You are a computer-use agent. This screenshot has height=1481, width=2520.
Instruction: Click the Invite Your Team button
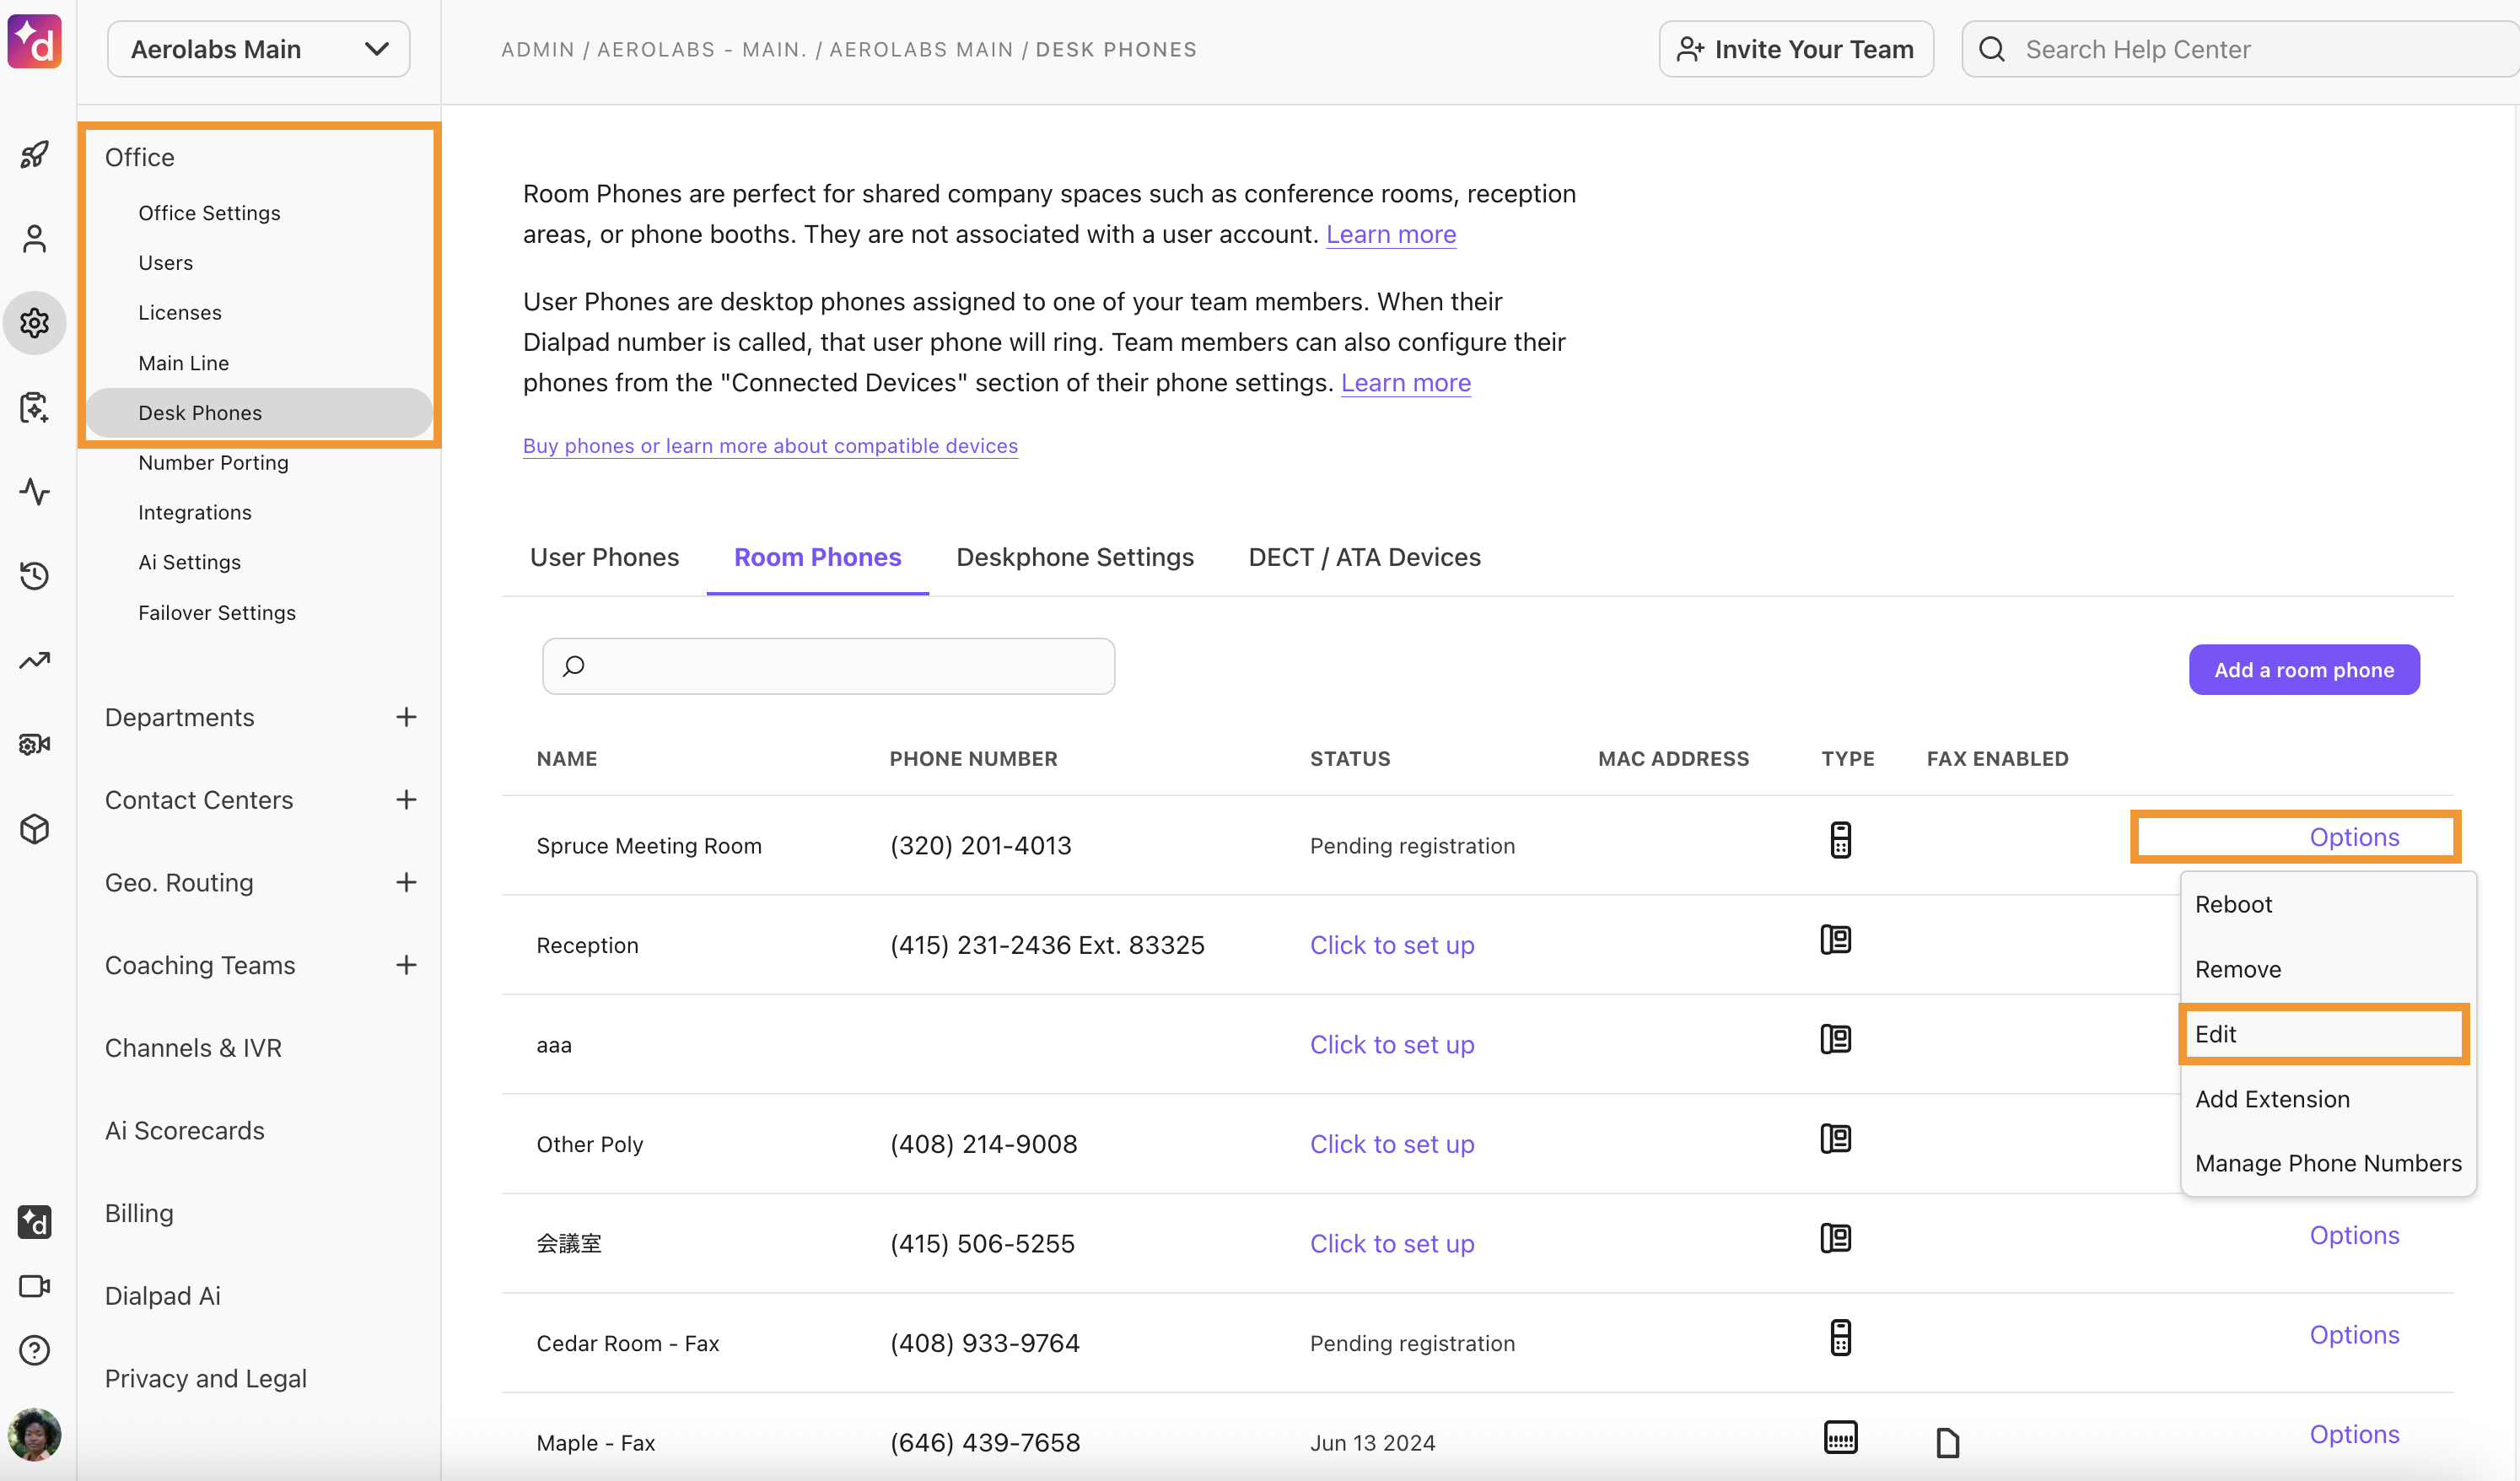pyautogui.click(x=1796, y=49)
